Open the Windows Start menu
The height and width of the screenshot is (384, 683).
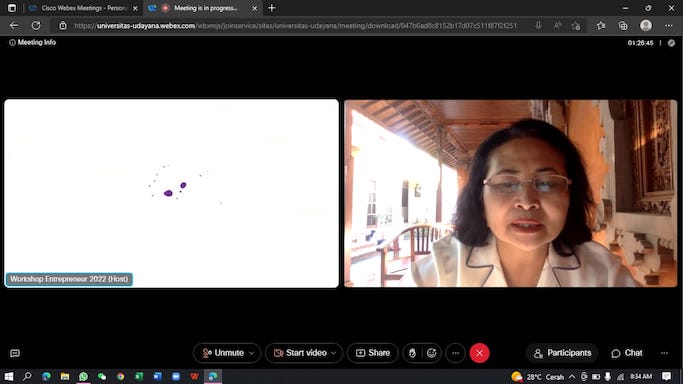(9, 376)
